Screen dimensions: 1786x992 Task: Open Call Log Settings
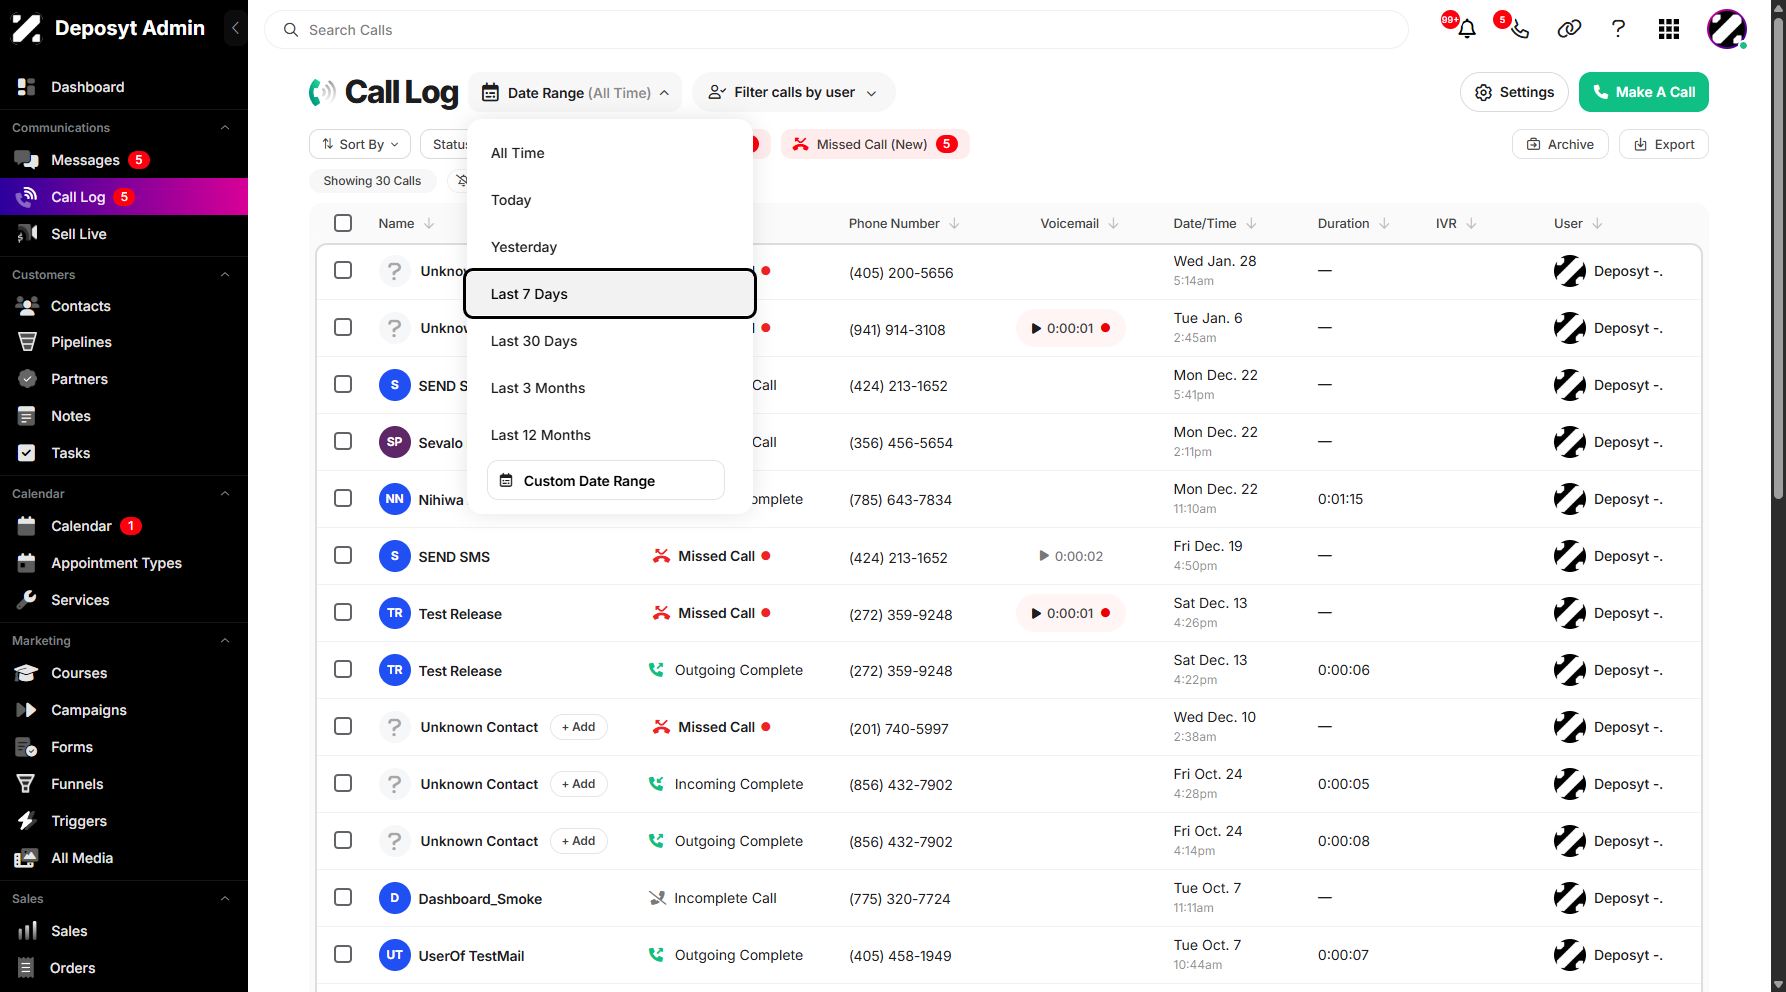coord(1514,92)
